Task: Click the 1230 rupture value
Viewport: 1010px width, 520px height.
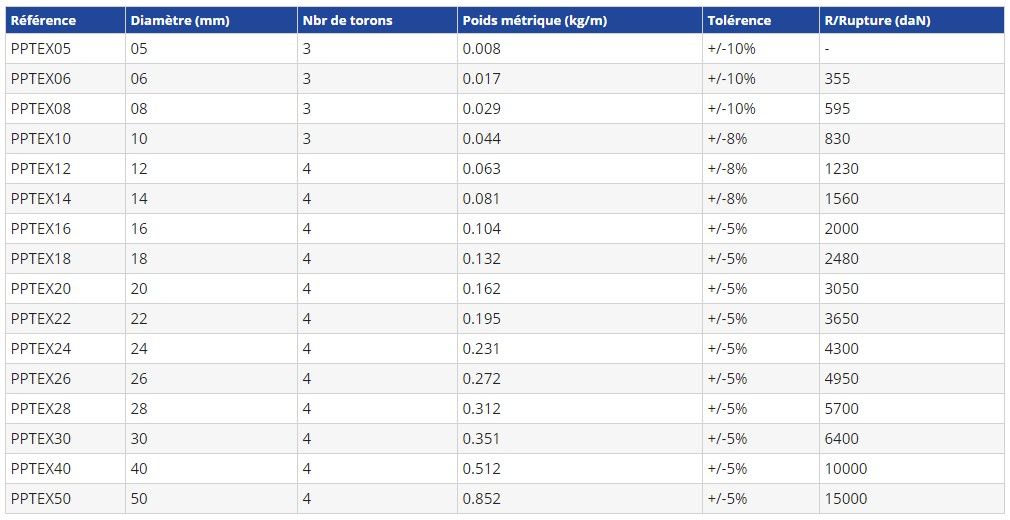Action: pyautogui.click(x=842, y=168)
